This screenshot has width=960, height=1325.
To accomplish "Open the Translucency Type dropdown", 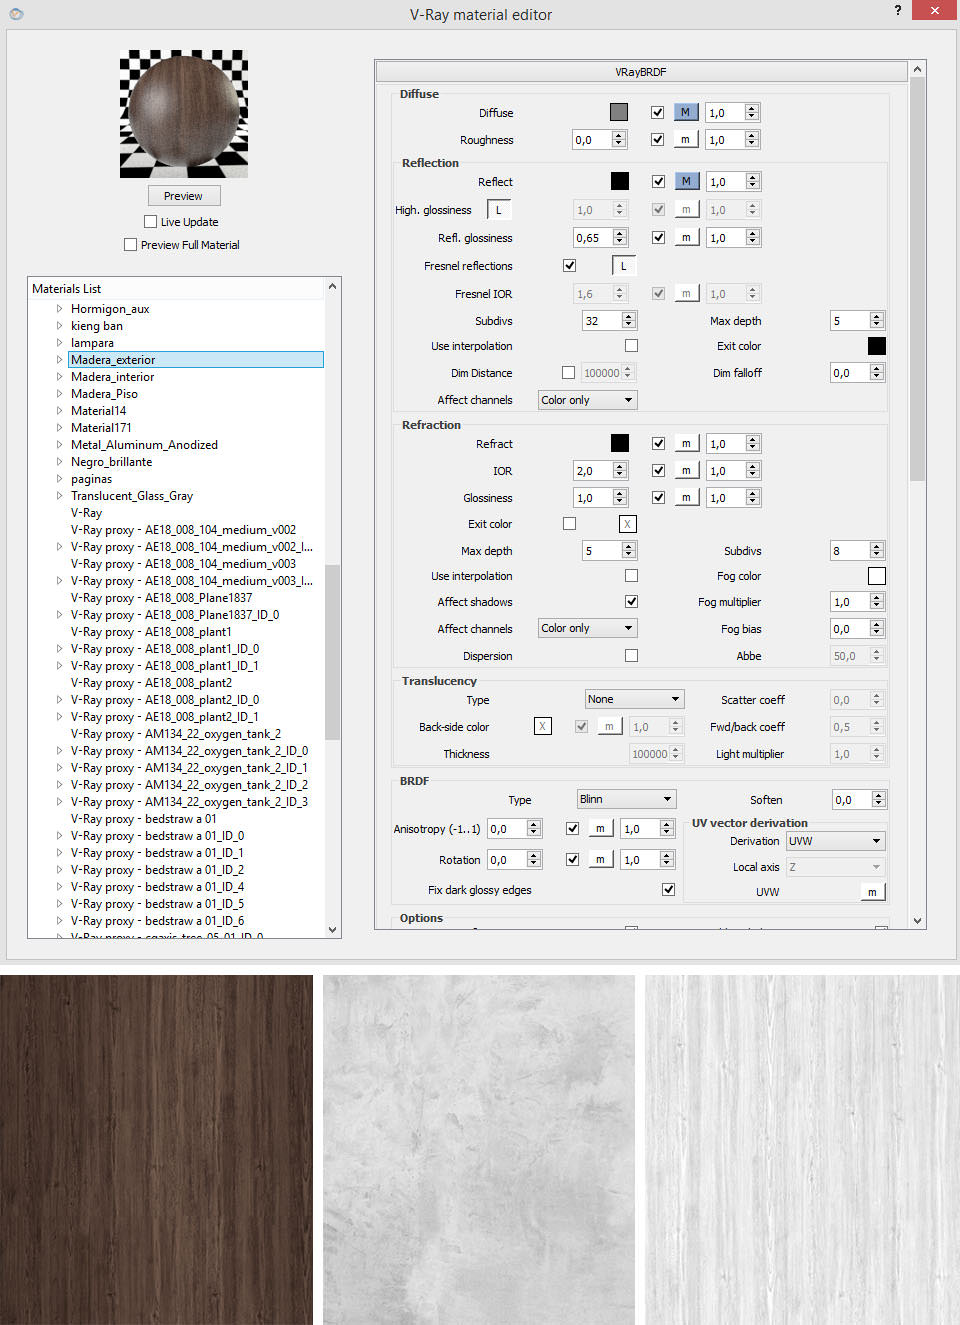I will click(634, 699).
